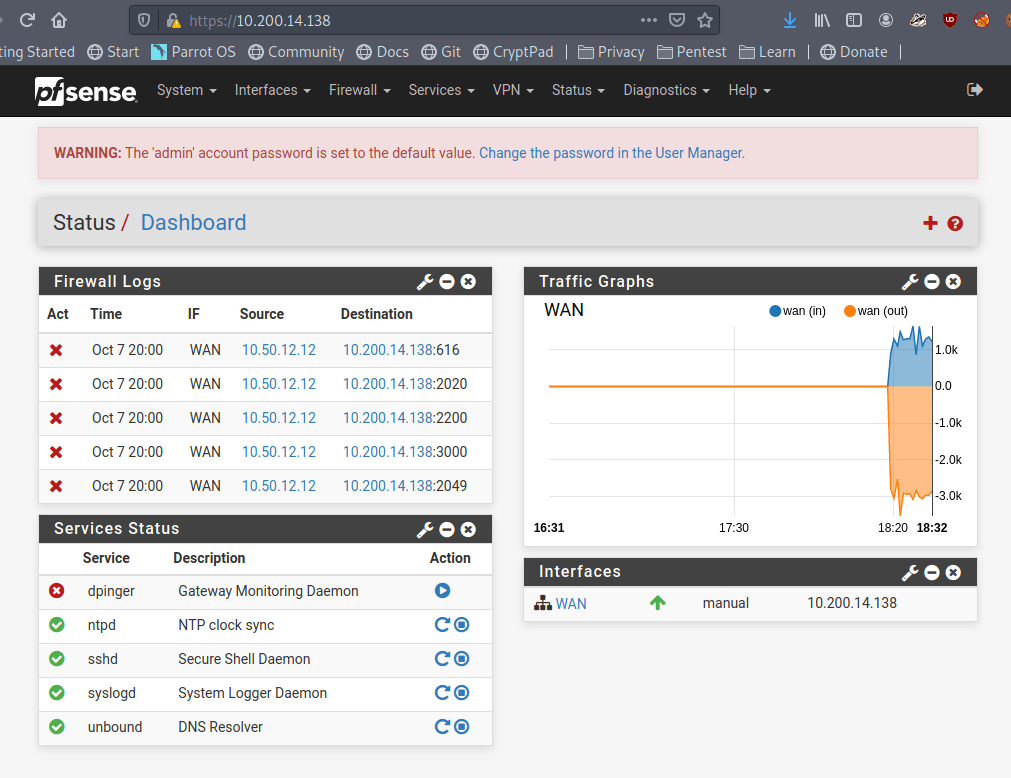The width and height of the screenshot is (1011, 778).
Task: Expand the Diagnostics dropdown menu
Action: 666,90
